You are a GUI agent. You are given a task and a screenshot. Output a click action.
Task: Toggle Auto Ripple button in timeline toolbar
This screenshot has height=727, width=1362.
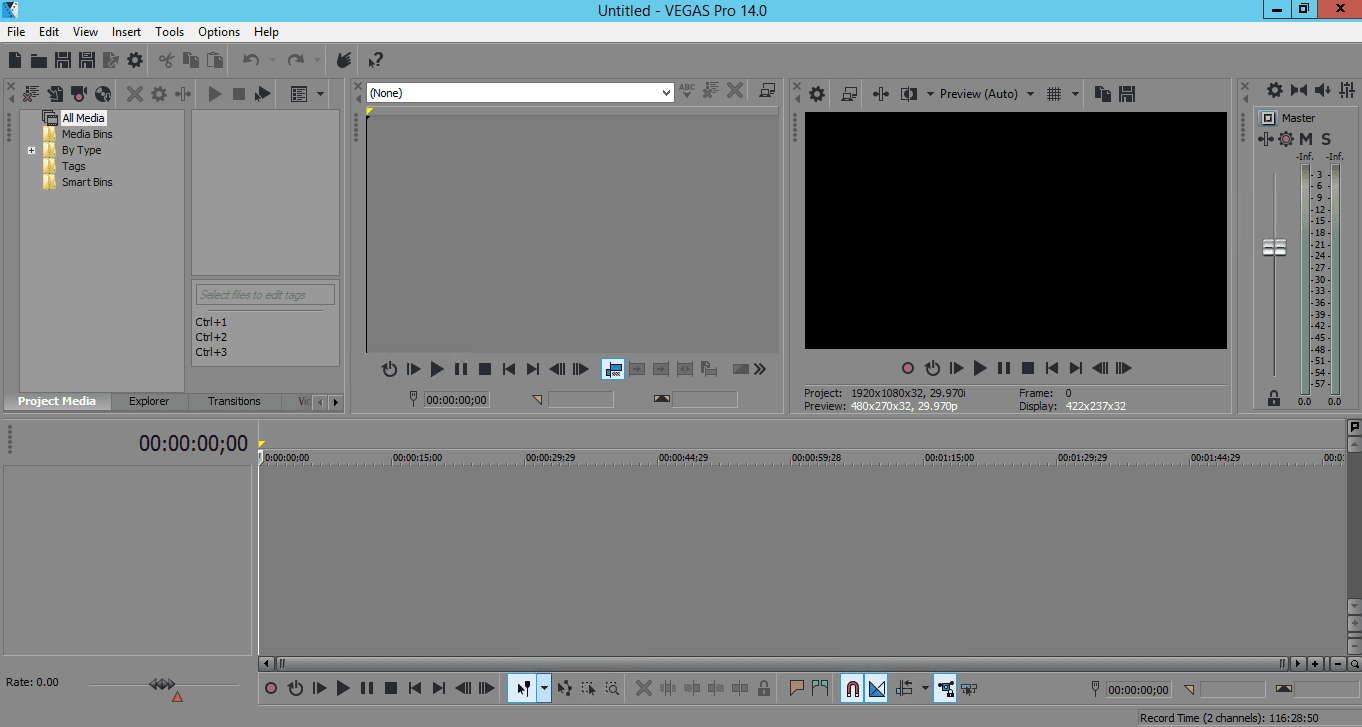tap(905, 688)
